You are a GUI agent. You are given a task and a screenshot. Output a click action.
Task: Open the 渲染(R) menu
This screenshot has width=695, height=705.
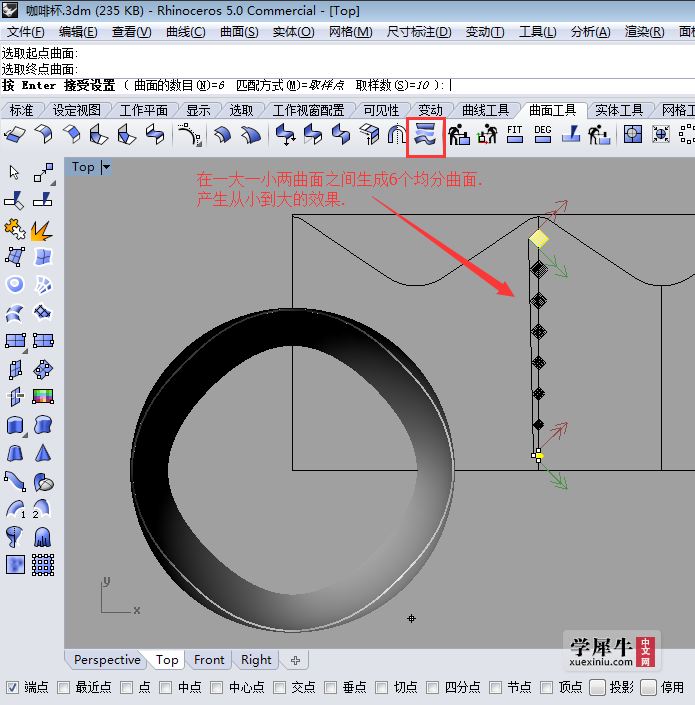pos(644,32)
